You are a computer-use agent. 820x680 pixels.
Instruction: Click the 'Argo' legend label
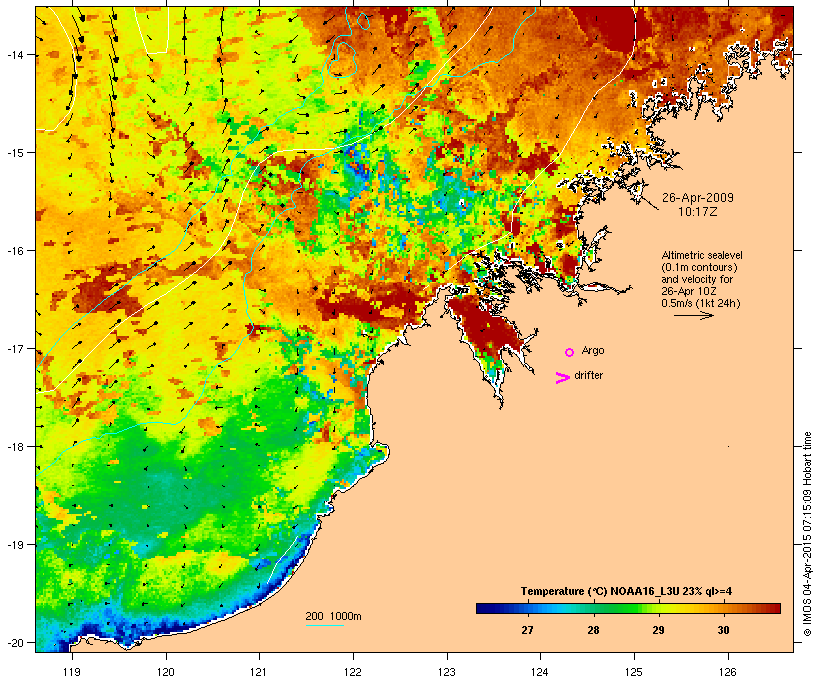pyautogui.click(x=593, y=350)
